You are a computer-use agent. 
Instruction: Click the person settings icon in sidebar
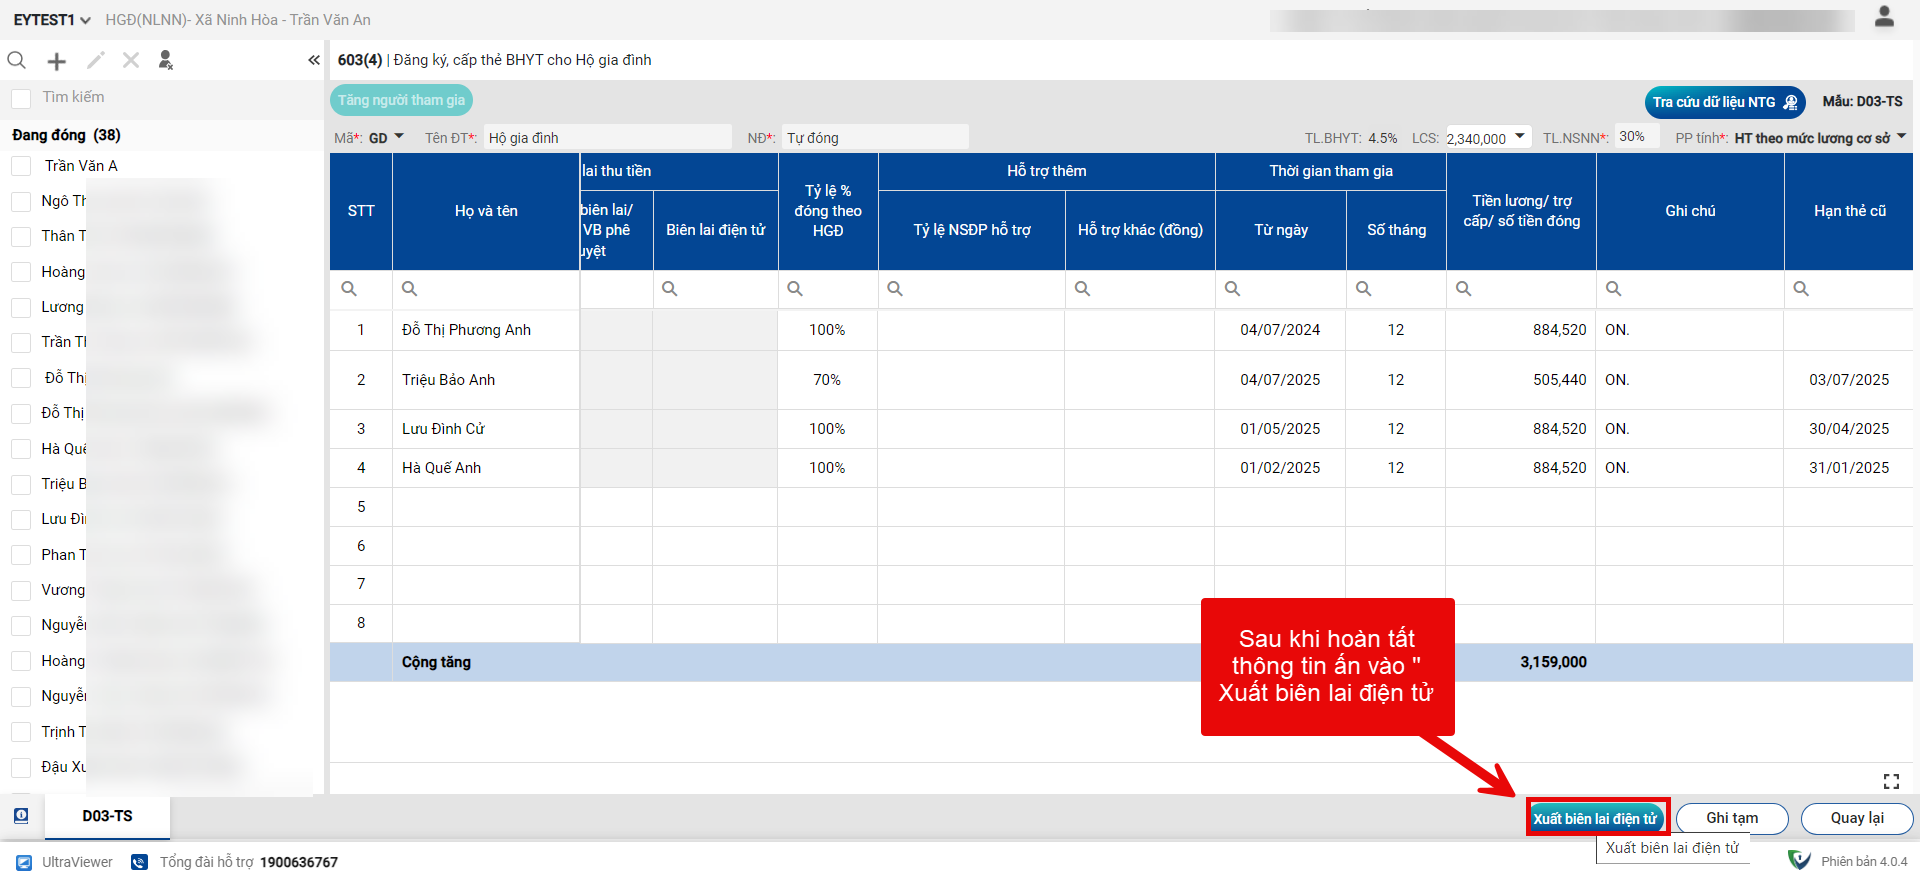click(x=166, y=61)
